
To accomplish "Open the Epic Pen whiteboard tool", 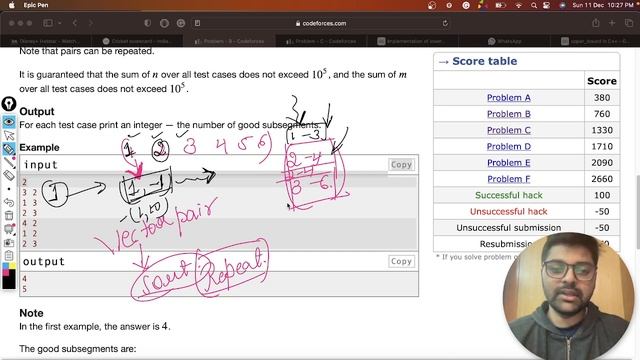I will point(9,229).
